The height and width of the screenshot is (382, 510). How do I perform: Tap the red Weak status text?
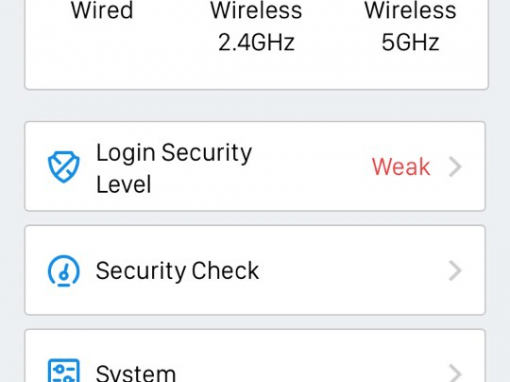(x=401, y=167)
